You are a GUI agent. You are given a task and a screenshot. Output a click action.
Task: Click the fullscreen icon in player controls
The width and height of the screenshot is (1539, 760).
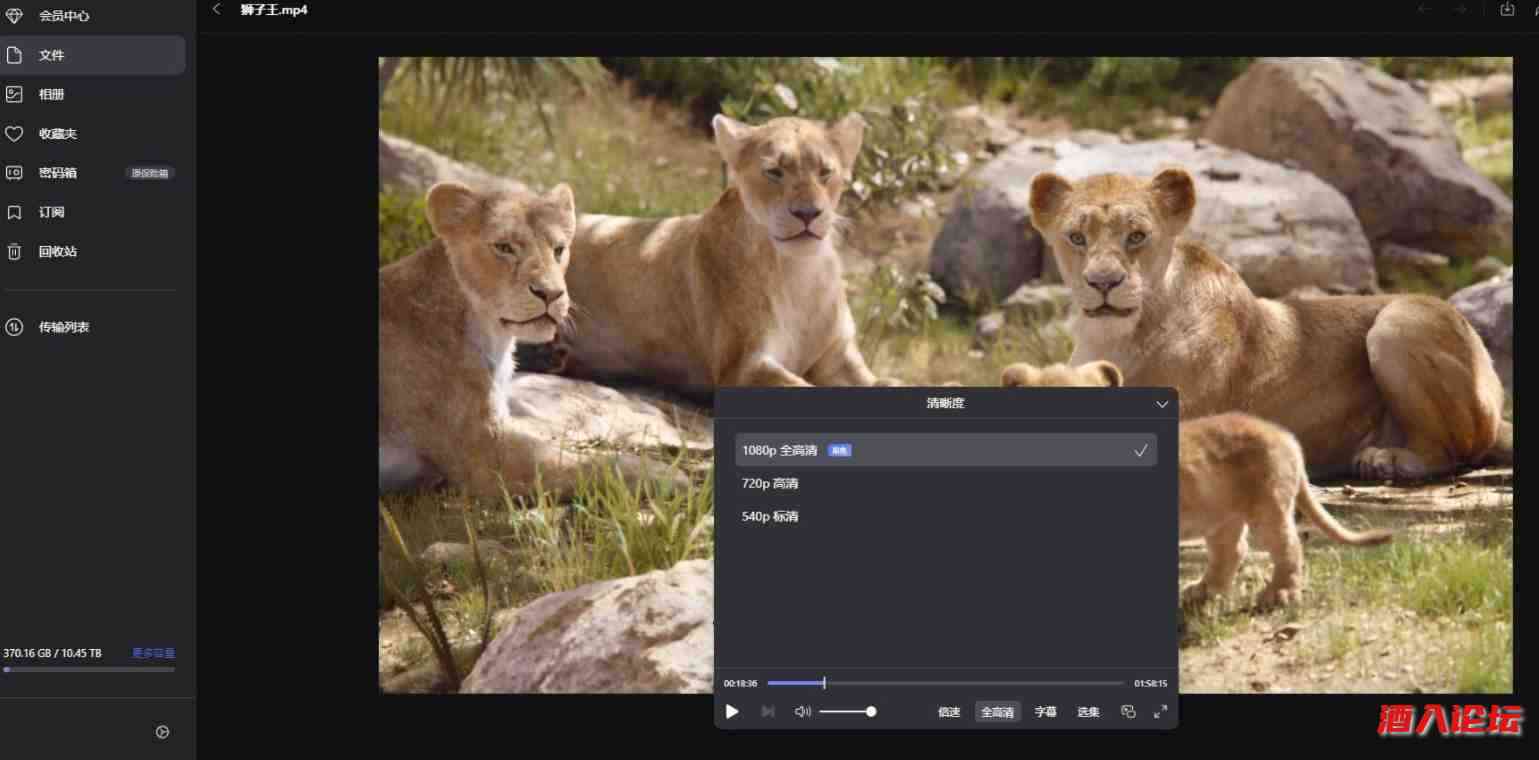click(1160, 711)
